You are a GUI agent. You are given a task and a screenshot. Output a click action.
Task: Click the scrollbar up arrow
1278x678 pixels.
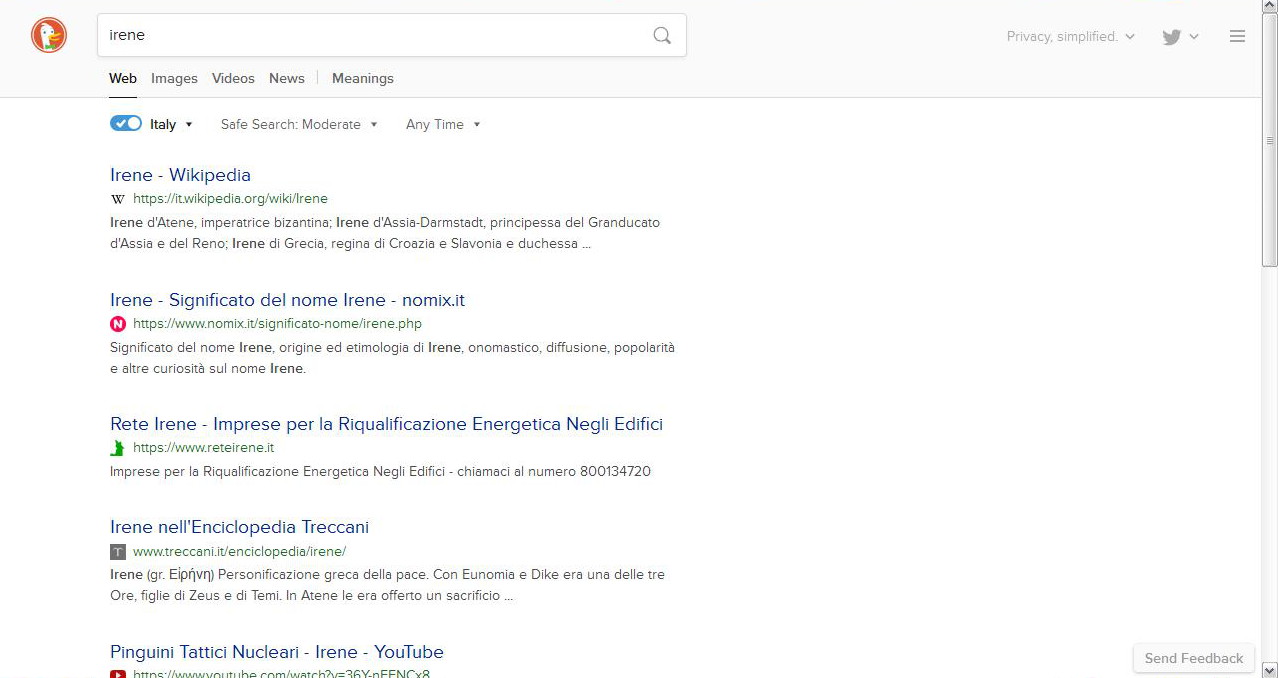click(1269, 8)
